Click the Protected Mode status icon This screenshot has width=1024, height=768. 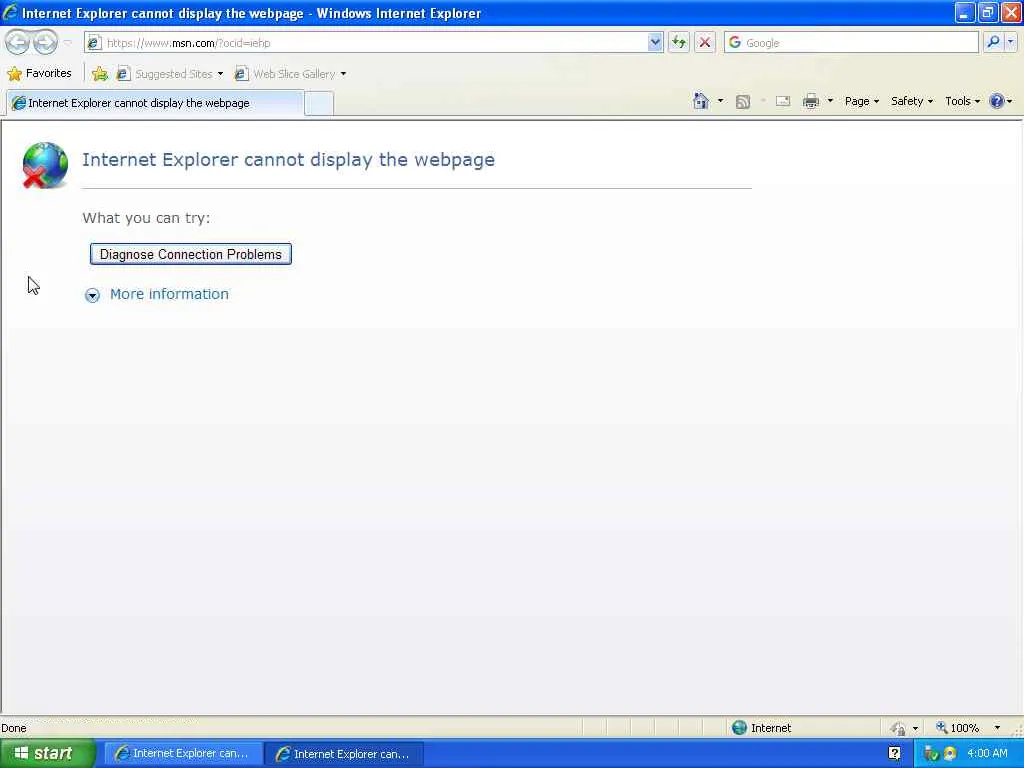[898, 728]
